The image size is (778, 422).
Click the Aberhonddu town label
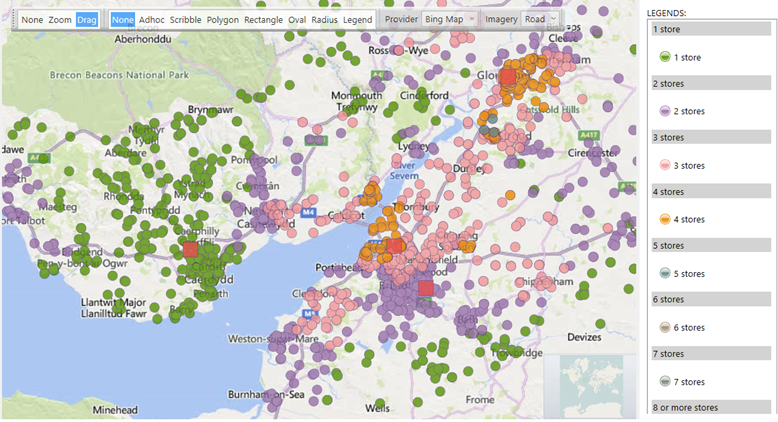tap(143, 39)
